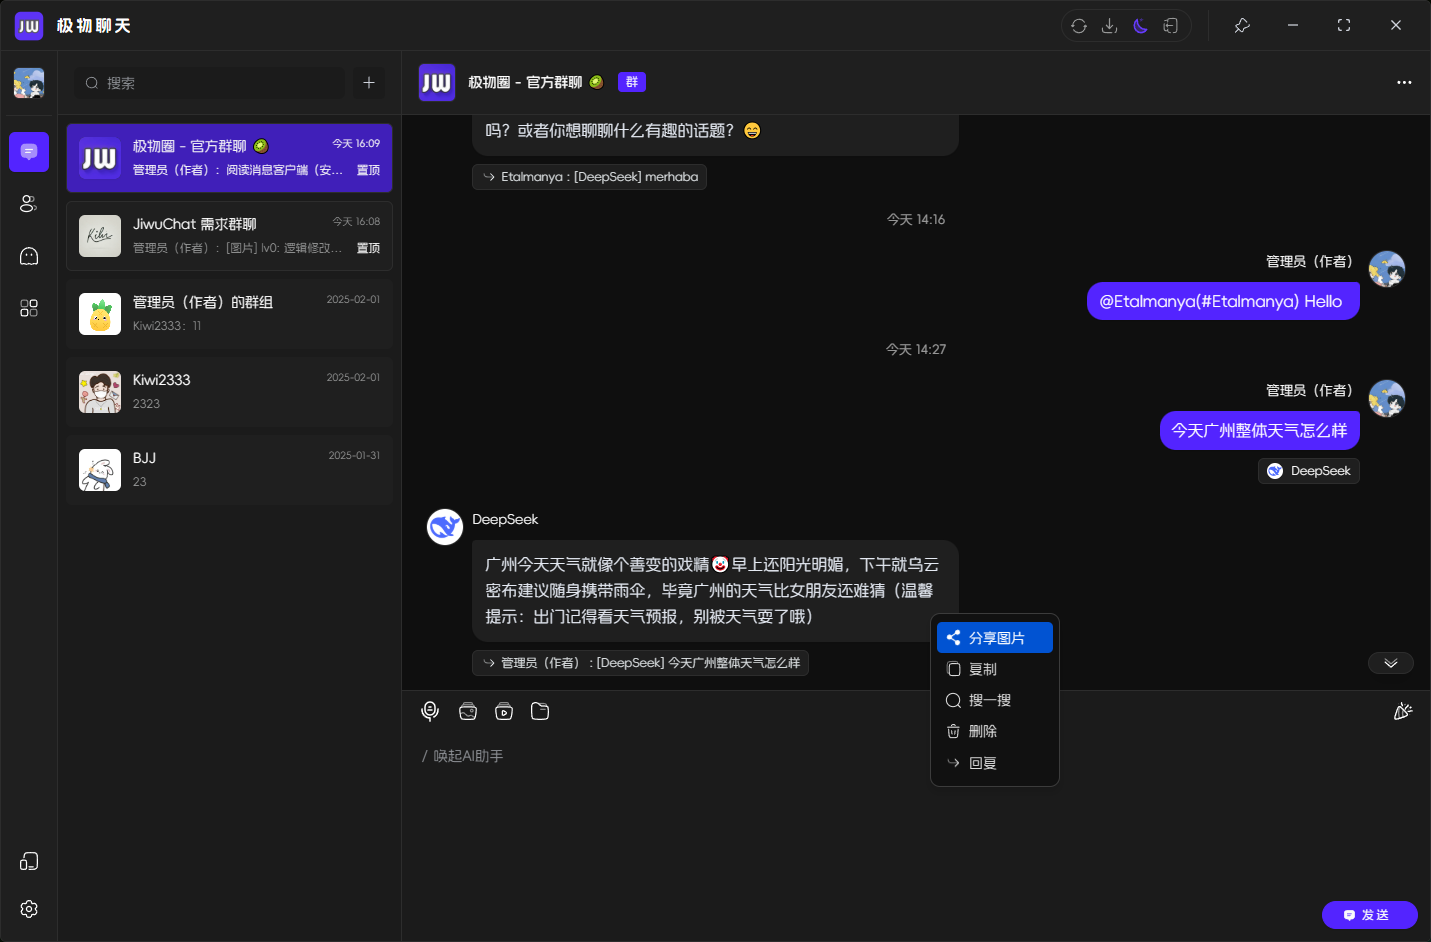Click the device icon near sidebar bottom
The width and height of the screenshot is (1431, 942).
29,861
